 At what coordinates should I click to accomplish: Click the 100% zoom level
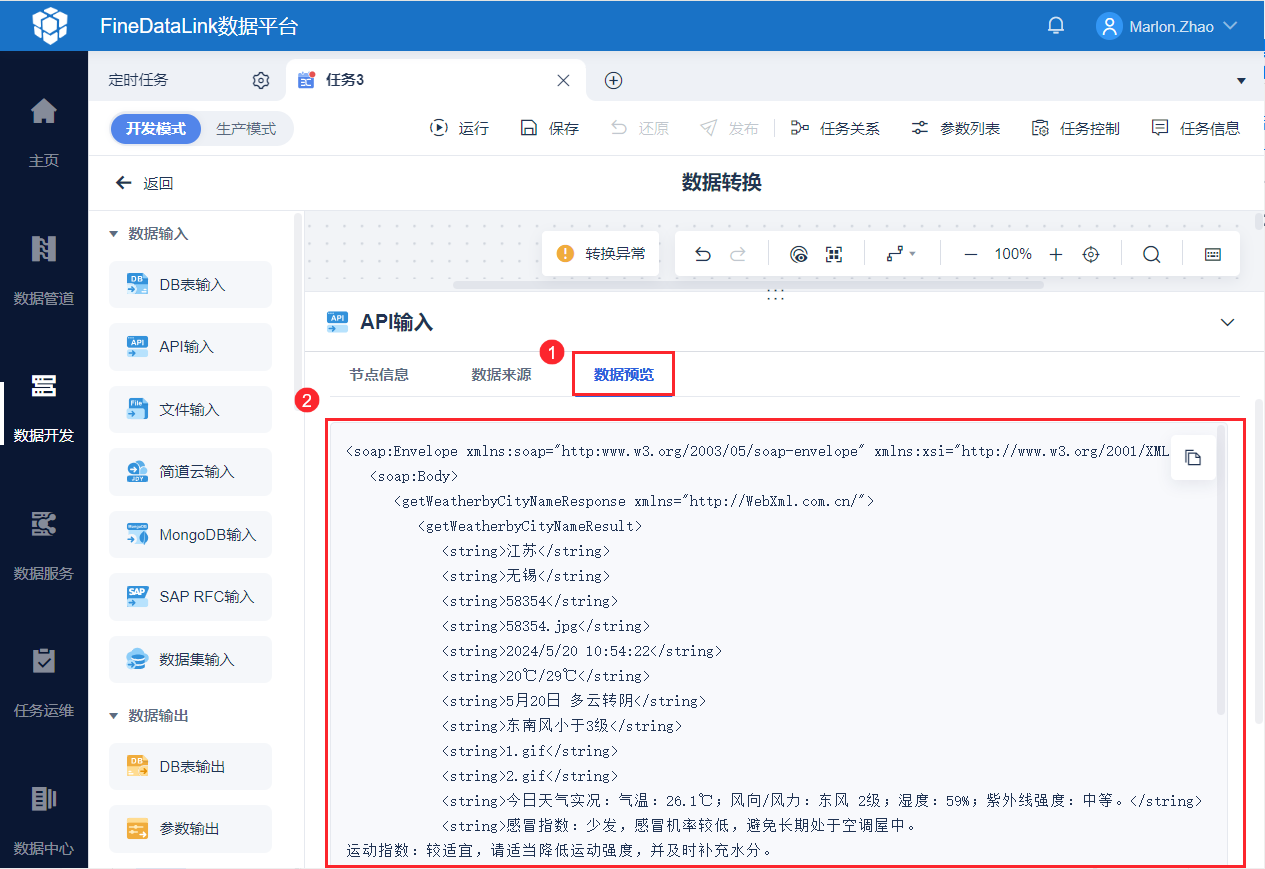tap(1013, 254)
